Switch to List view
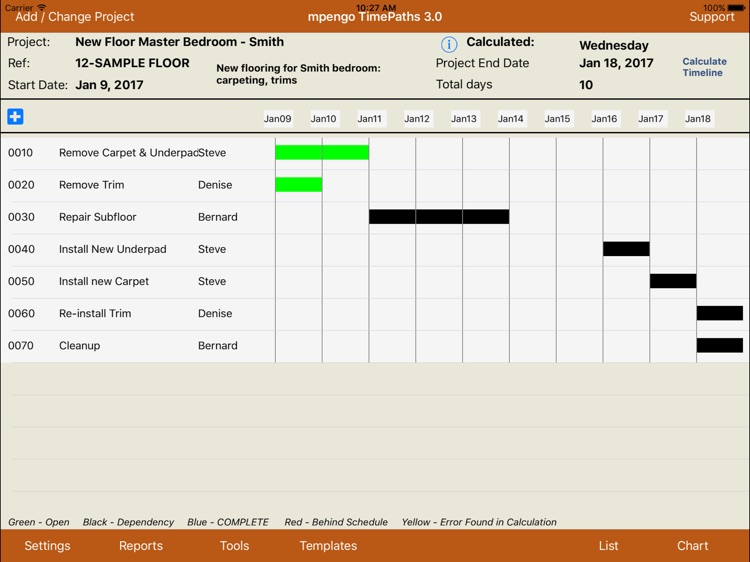 click(608, 546)
